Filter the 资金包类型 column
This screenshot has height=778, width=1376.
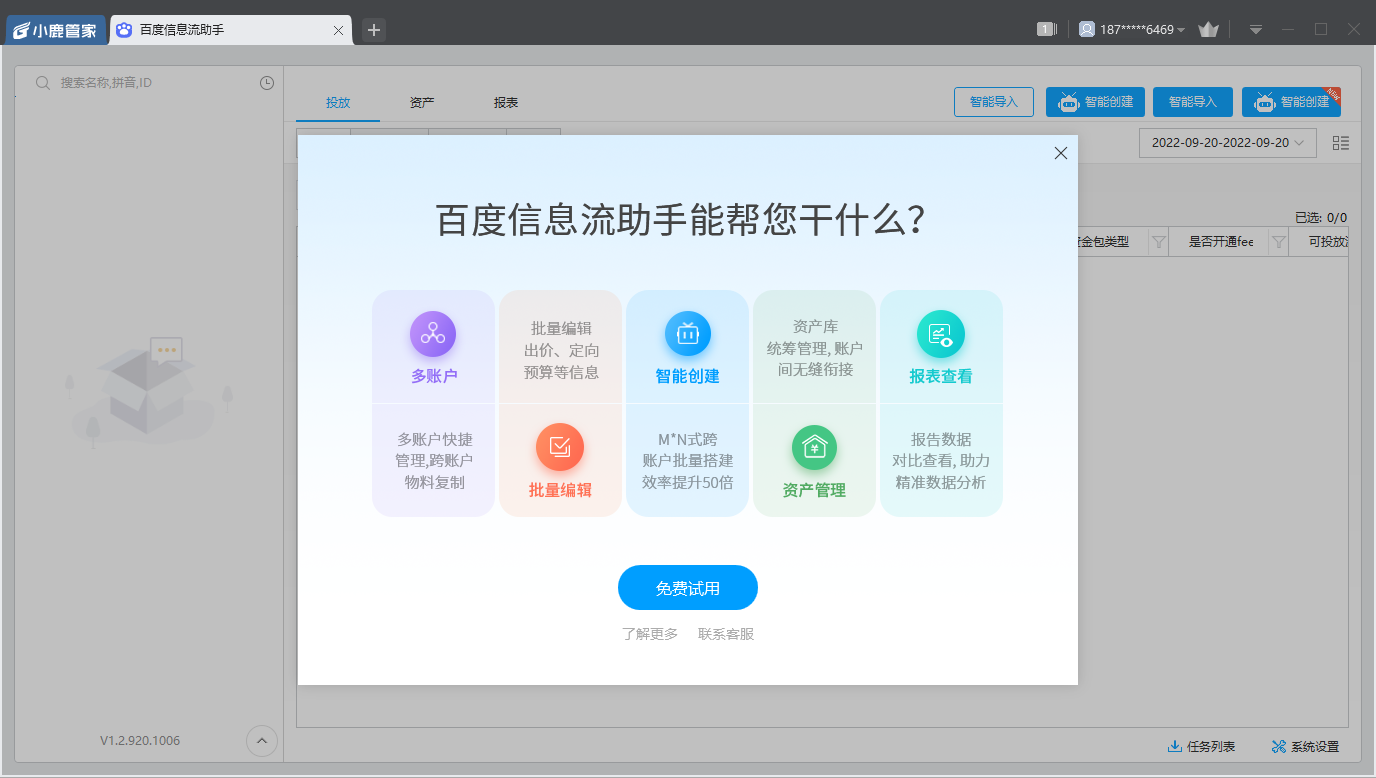tap(1158, 242)
